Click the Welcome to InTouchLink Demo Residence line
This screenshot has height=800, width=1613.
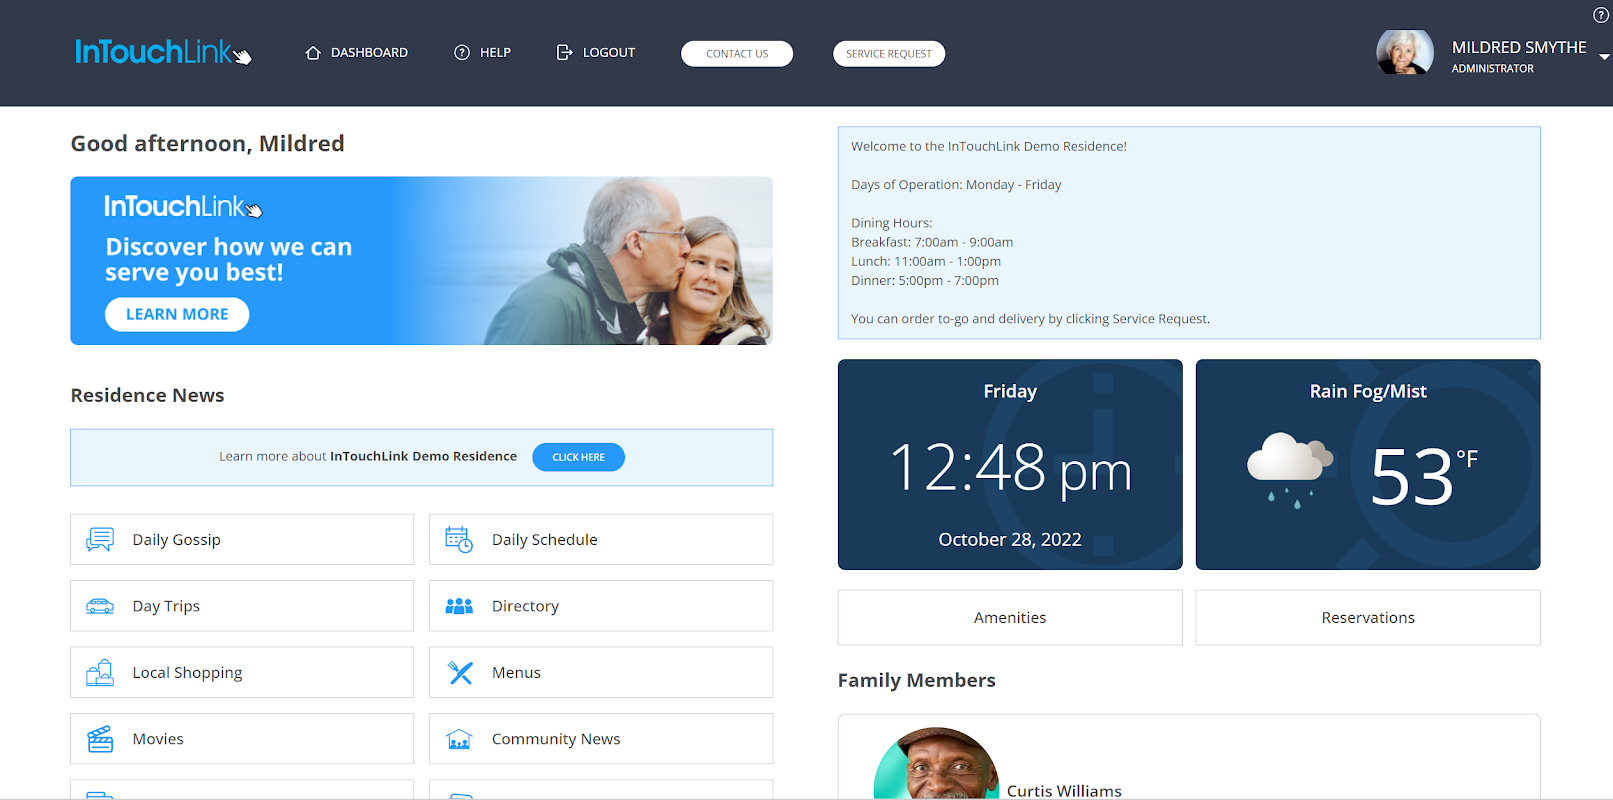pyautogui.click(x=989, y=146)
